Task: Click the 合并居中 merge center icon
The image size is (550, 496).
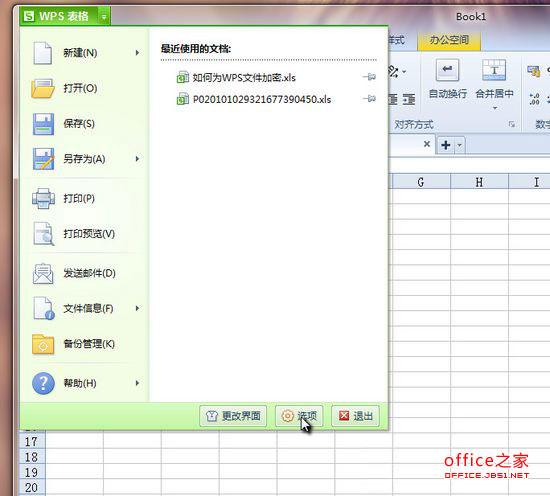Action: pos(494,69)
